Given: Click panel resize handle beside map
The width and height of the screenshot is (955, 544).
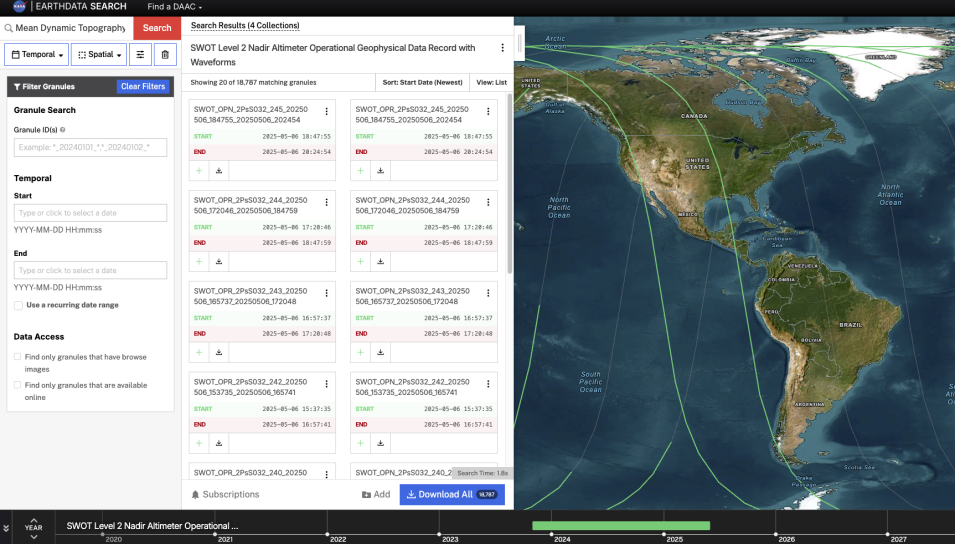Looking at the screenshot, I should (x=520, y=43).
